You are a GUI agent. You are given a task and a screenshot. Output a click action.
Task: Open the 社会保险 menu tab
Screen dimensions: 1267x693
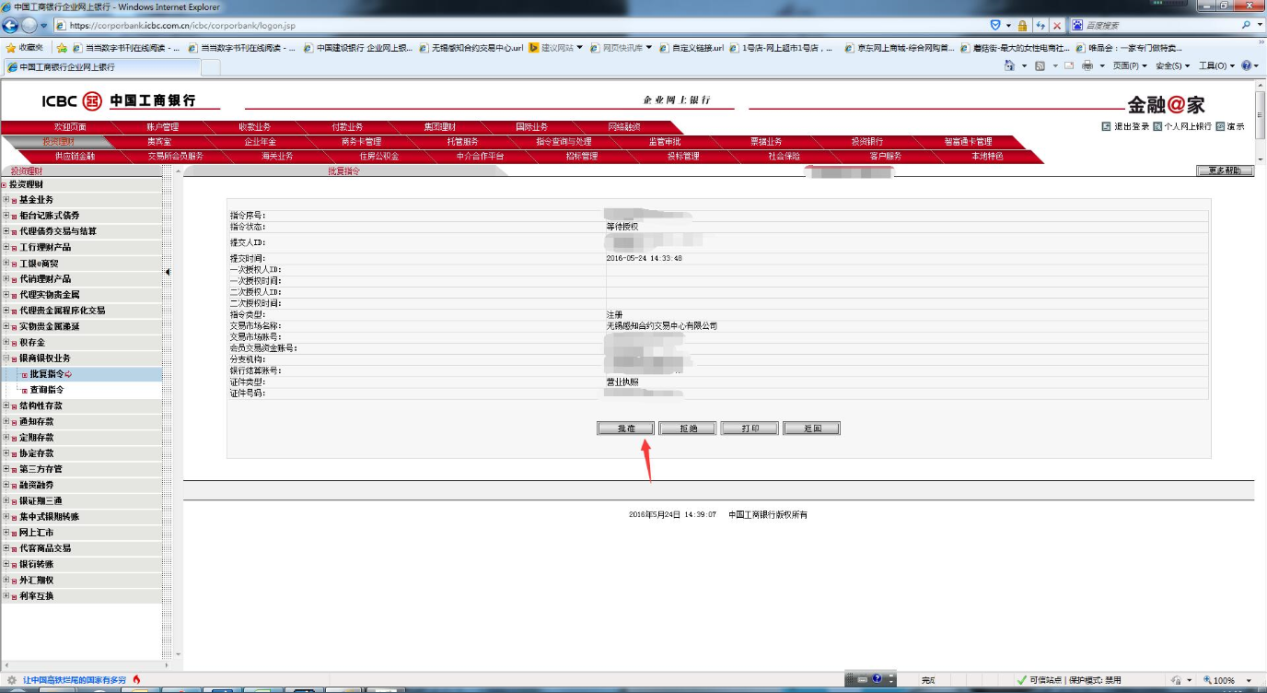(x=784, y=157)
